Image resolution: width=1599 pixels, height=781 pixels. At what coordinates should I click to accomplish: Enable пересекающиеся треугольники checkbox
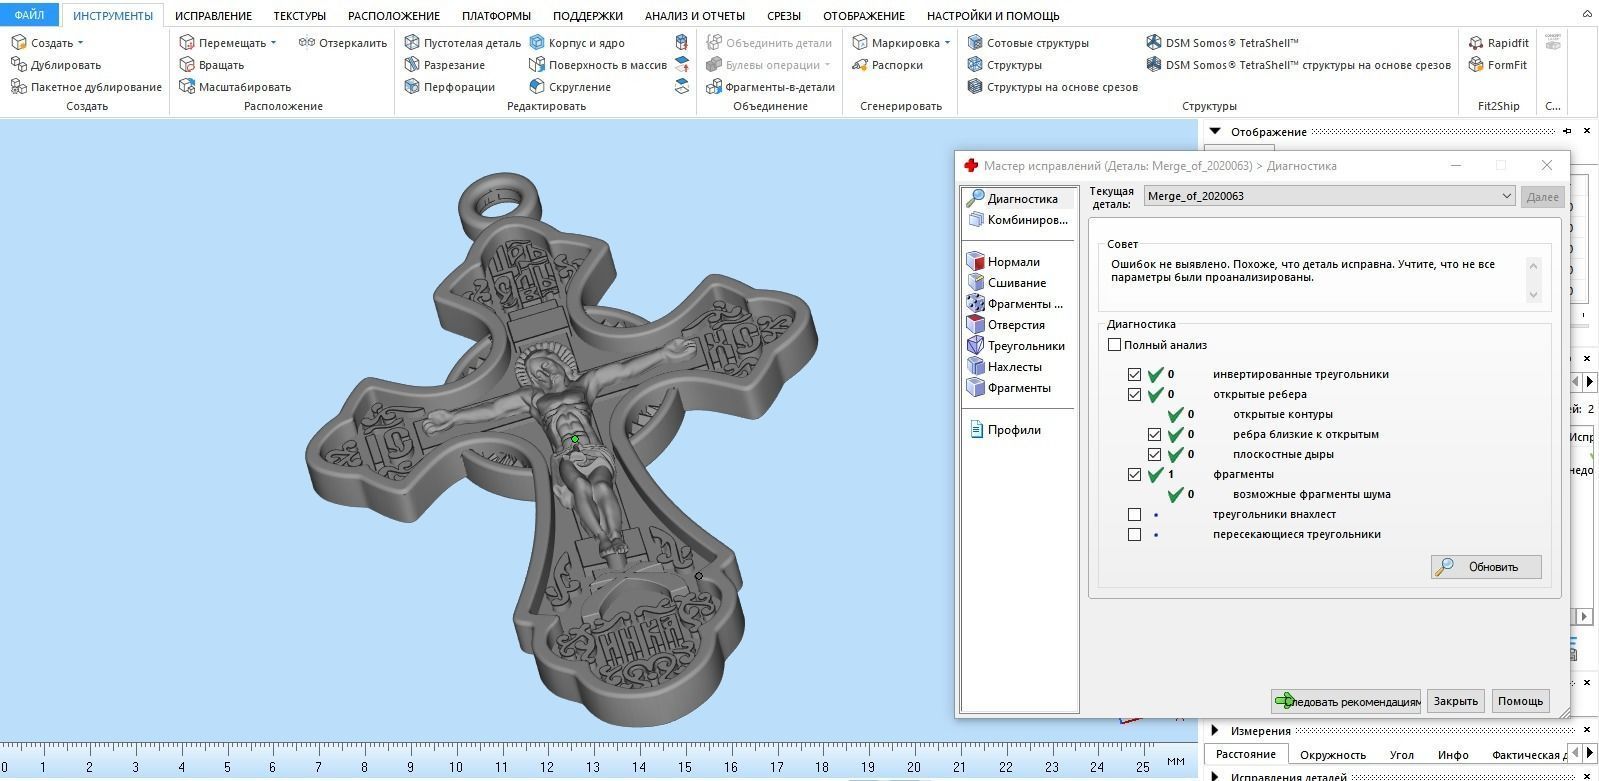[x=1134, y=534]
